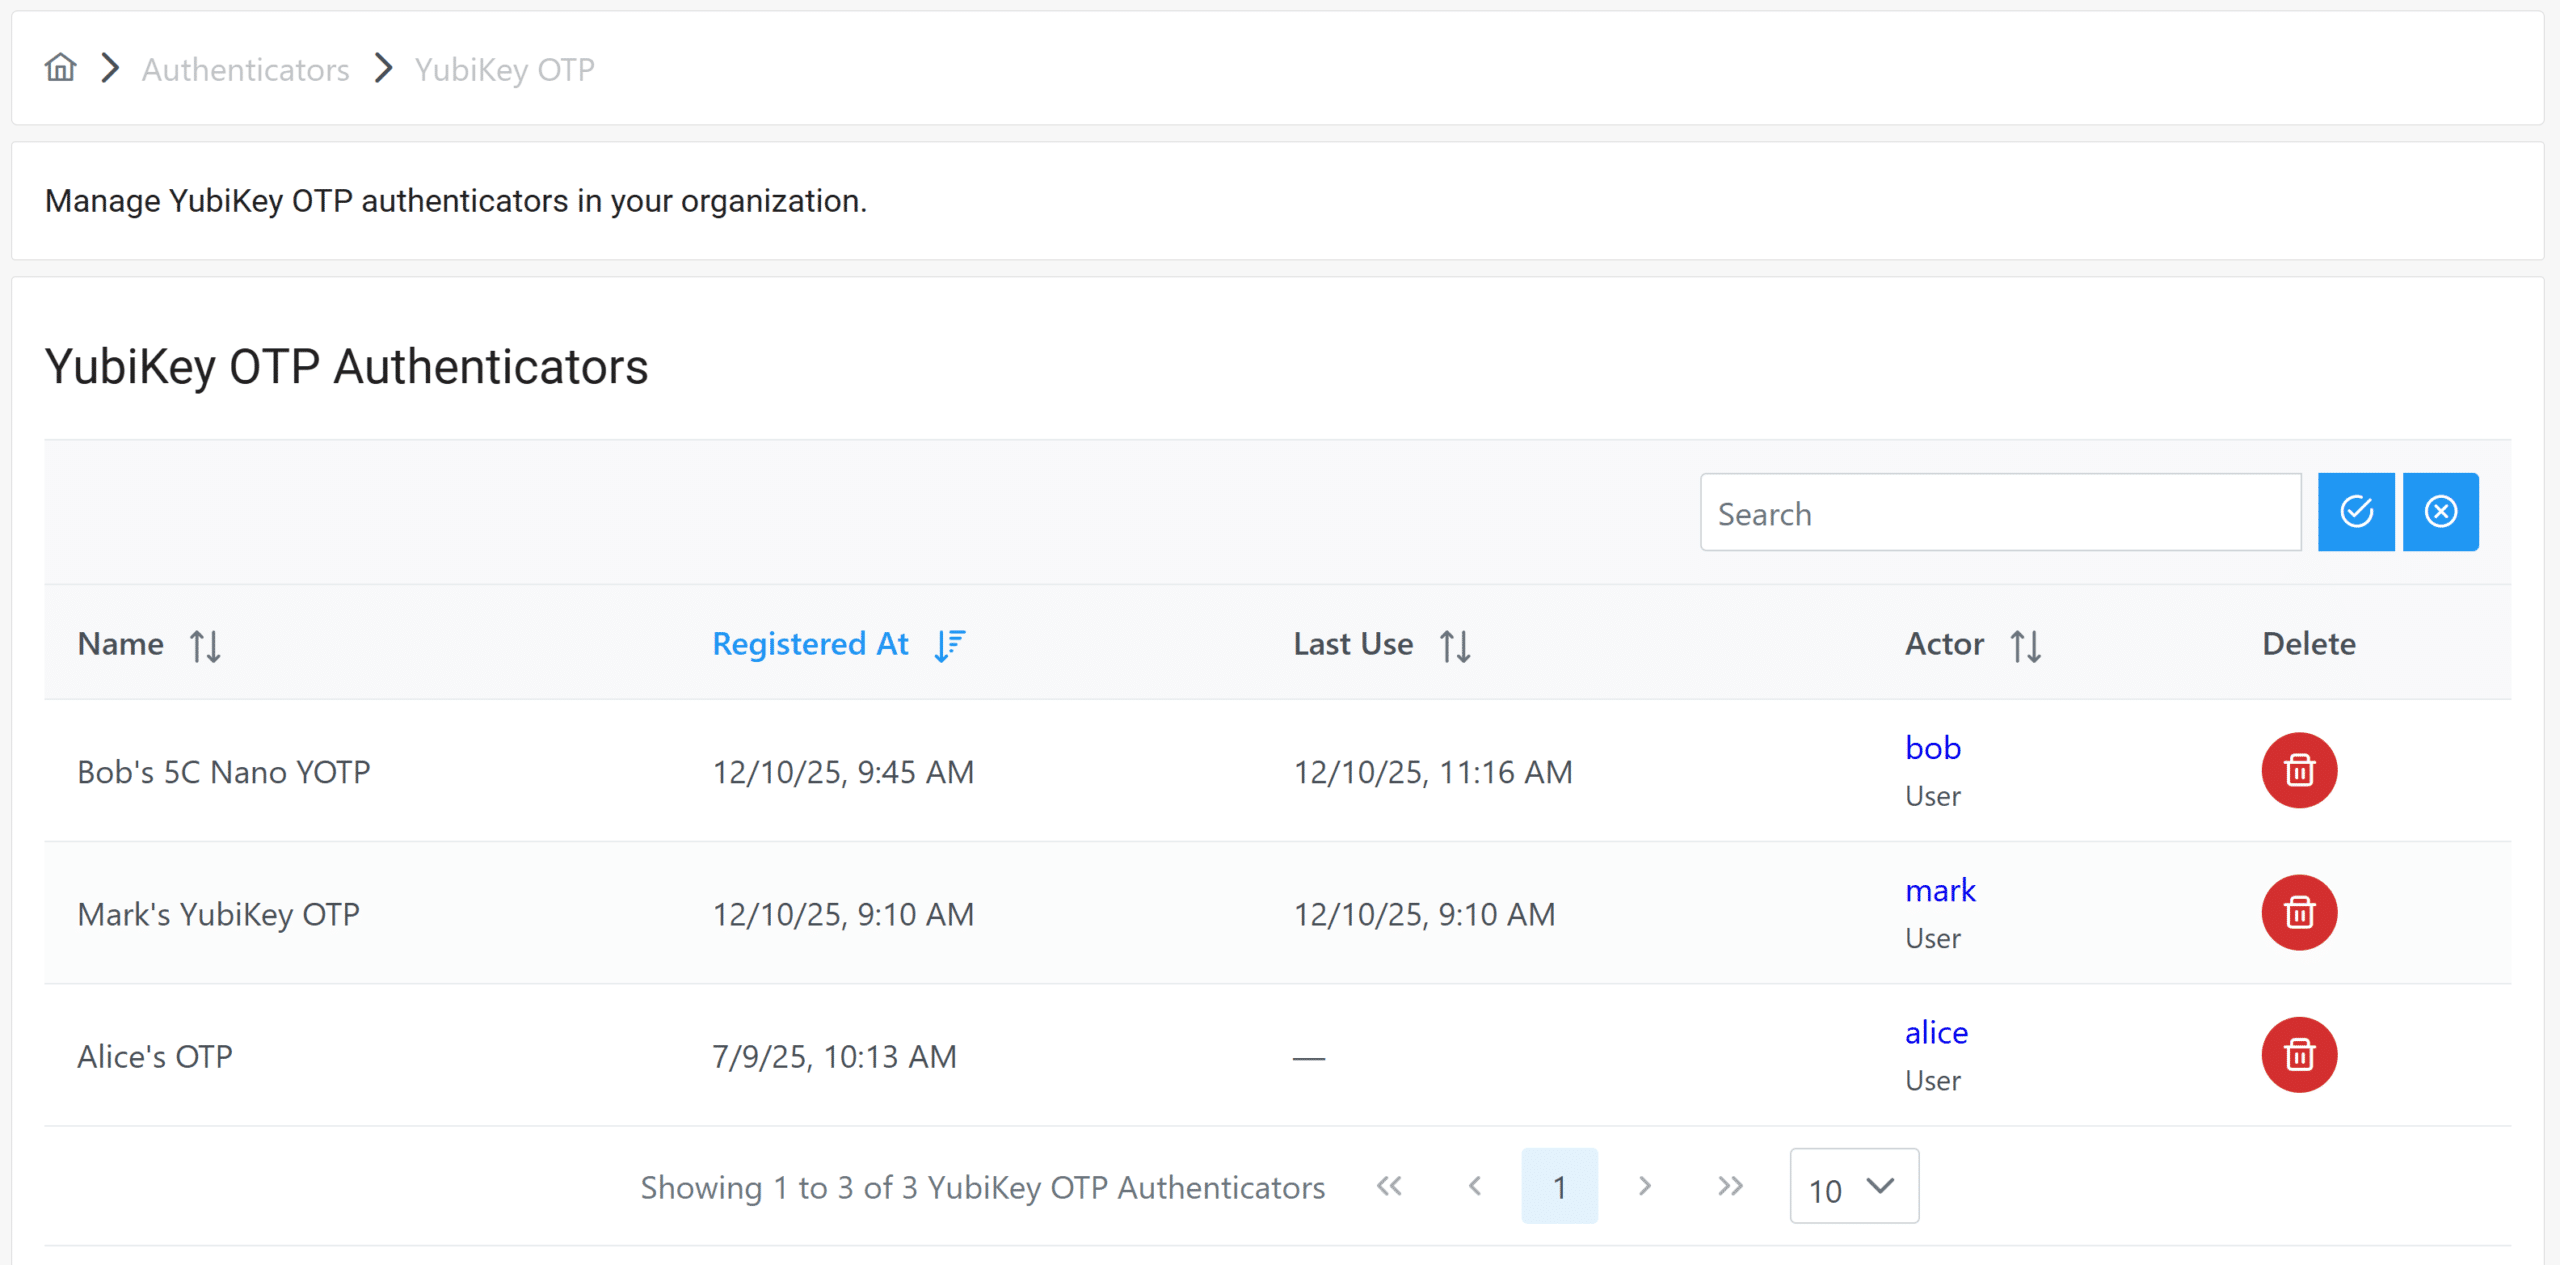The height and width of the screenshot is (1265, 2560).
Task: Jump to last page double arrow
Action: (1730, 1187)
